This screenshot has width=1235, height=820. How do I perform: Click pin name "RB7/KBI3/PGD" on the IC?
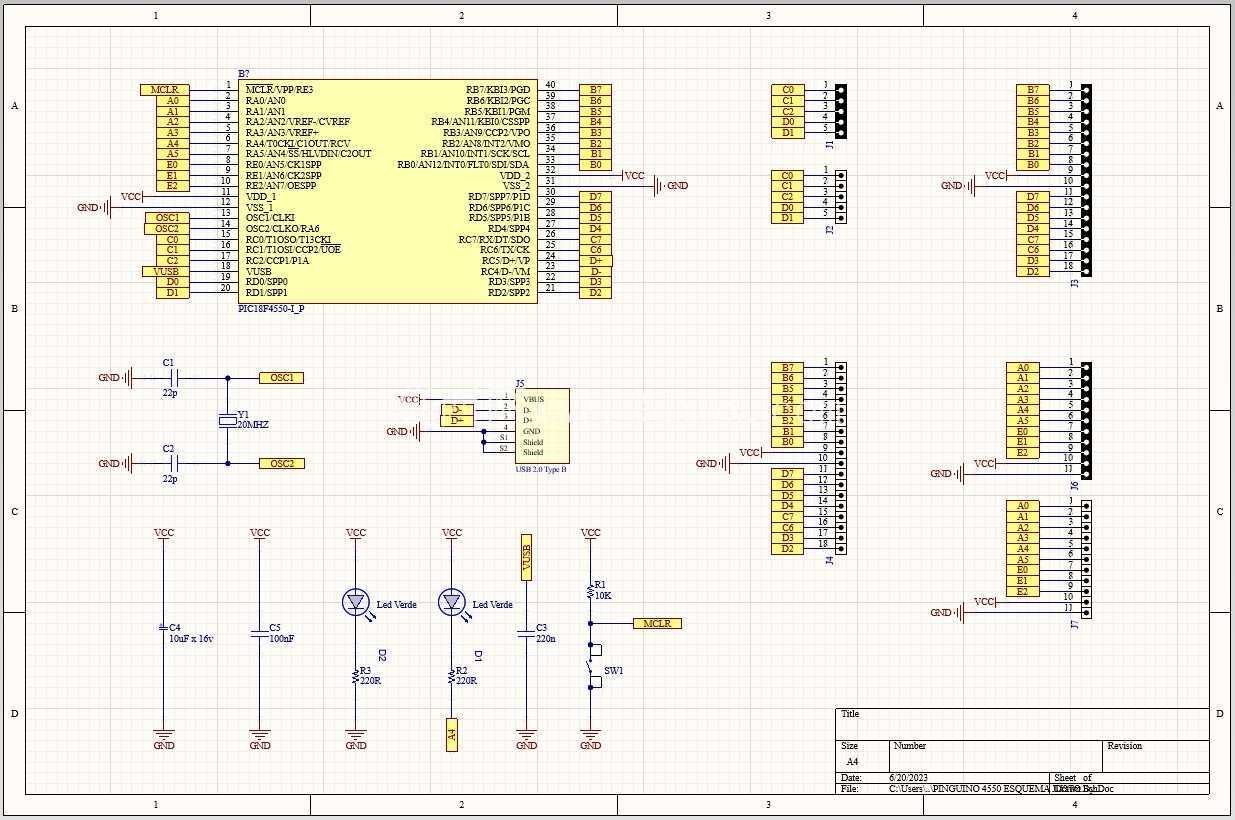tap(498, 90)
